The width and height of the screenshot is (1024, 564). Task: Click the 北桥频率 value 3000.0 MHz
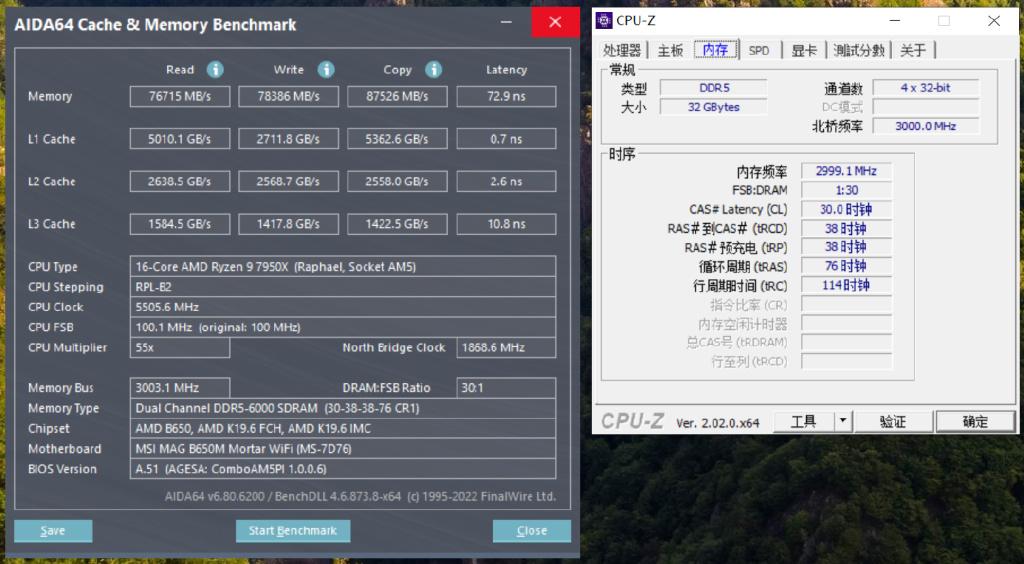pyautogui.click(x=925, y=126)
